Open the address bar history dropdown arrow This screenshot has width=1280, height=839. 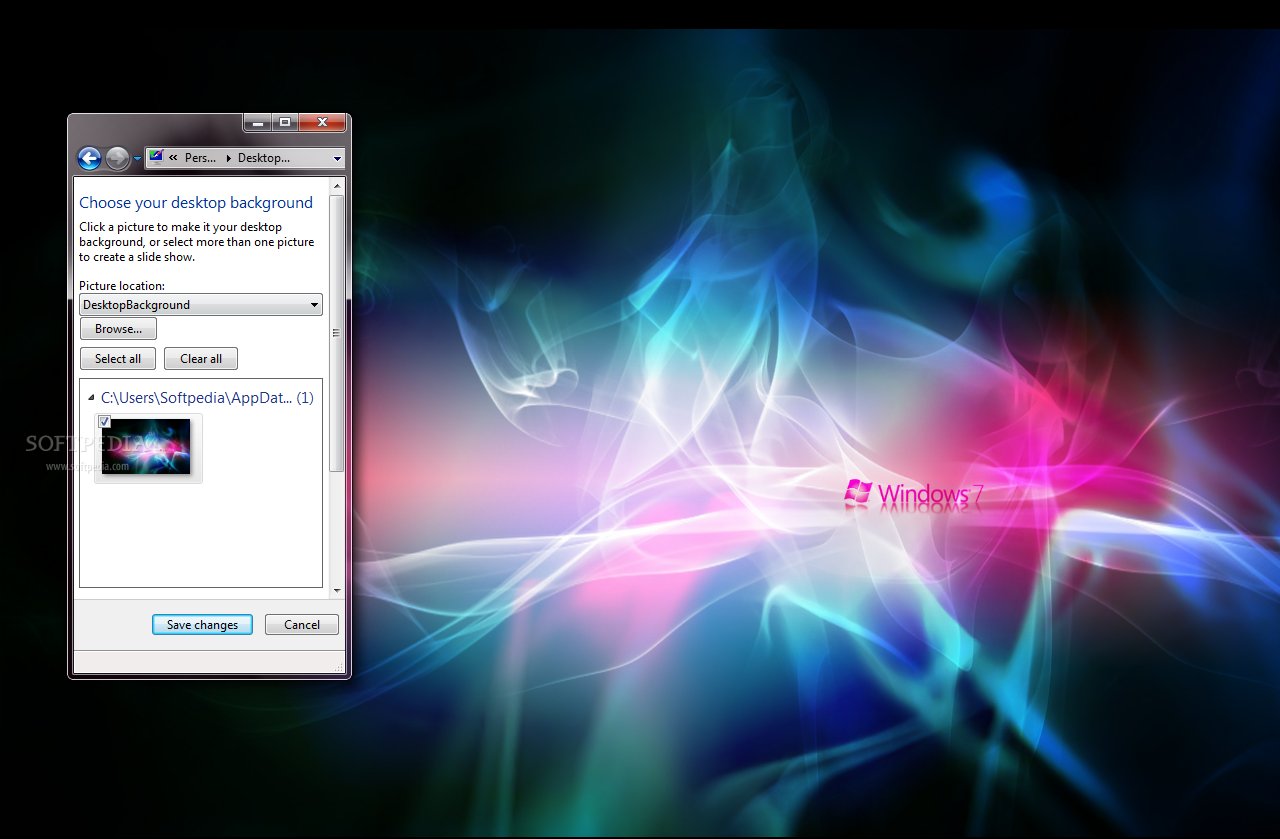pos(337,158)
